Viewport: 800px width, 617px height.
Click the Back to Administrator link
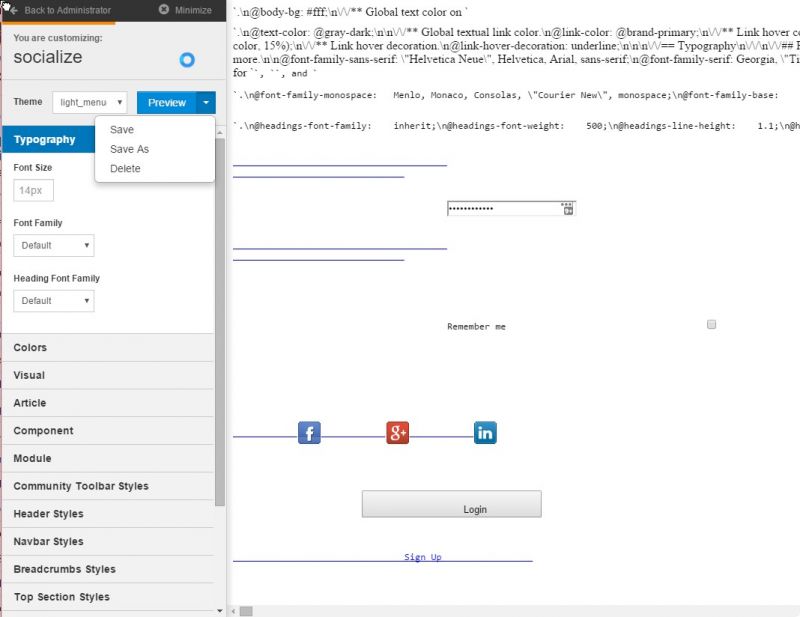pos(67,10)
